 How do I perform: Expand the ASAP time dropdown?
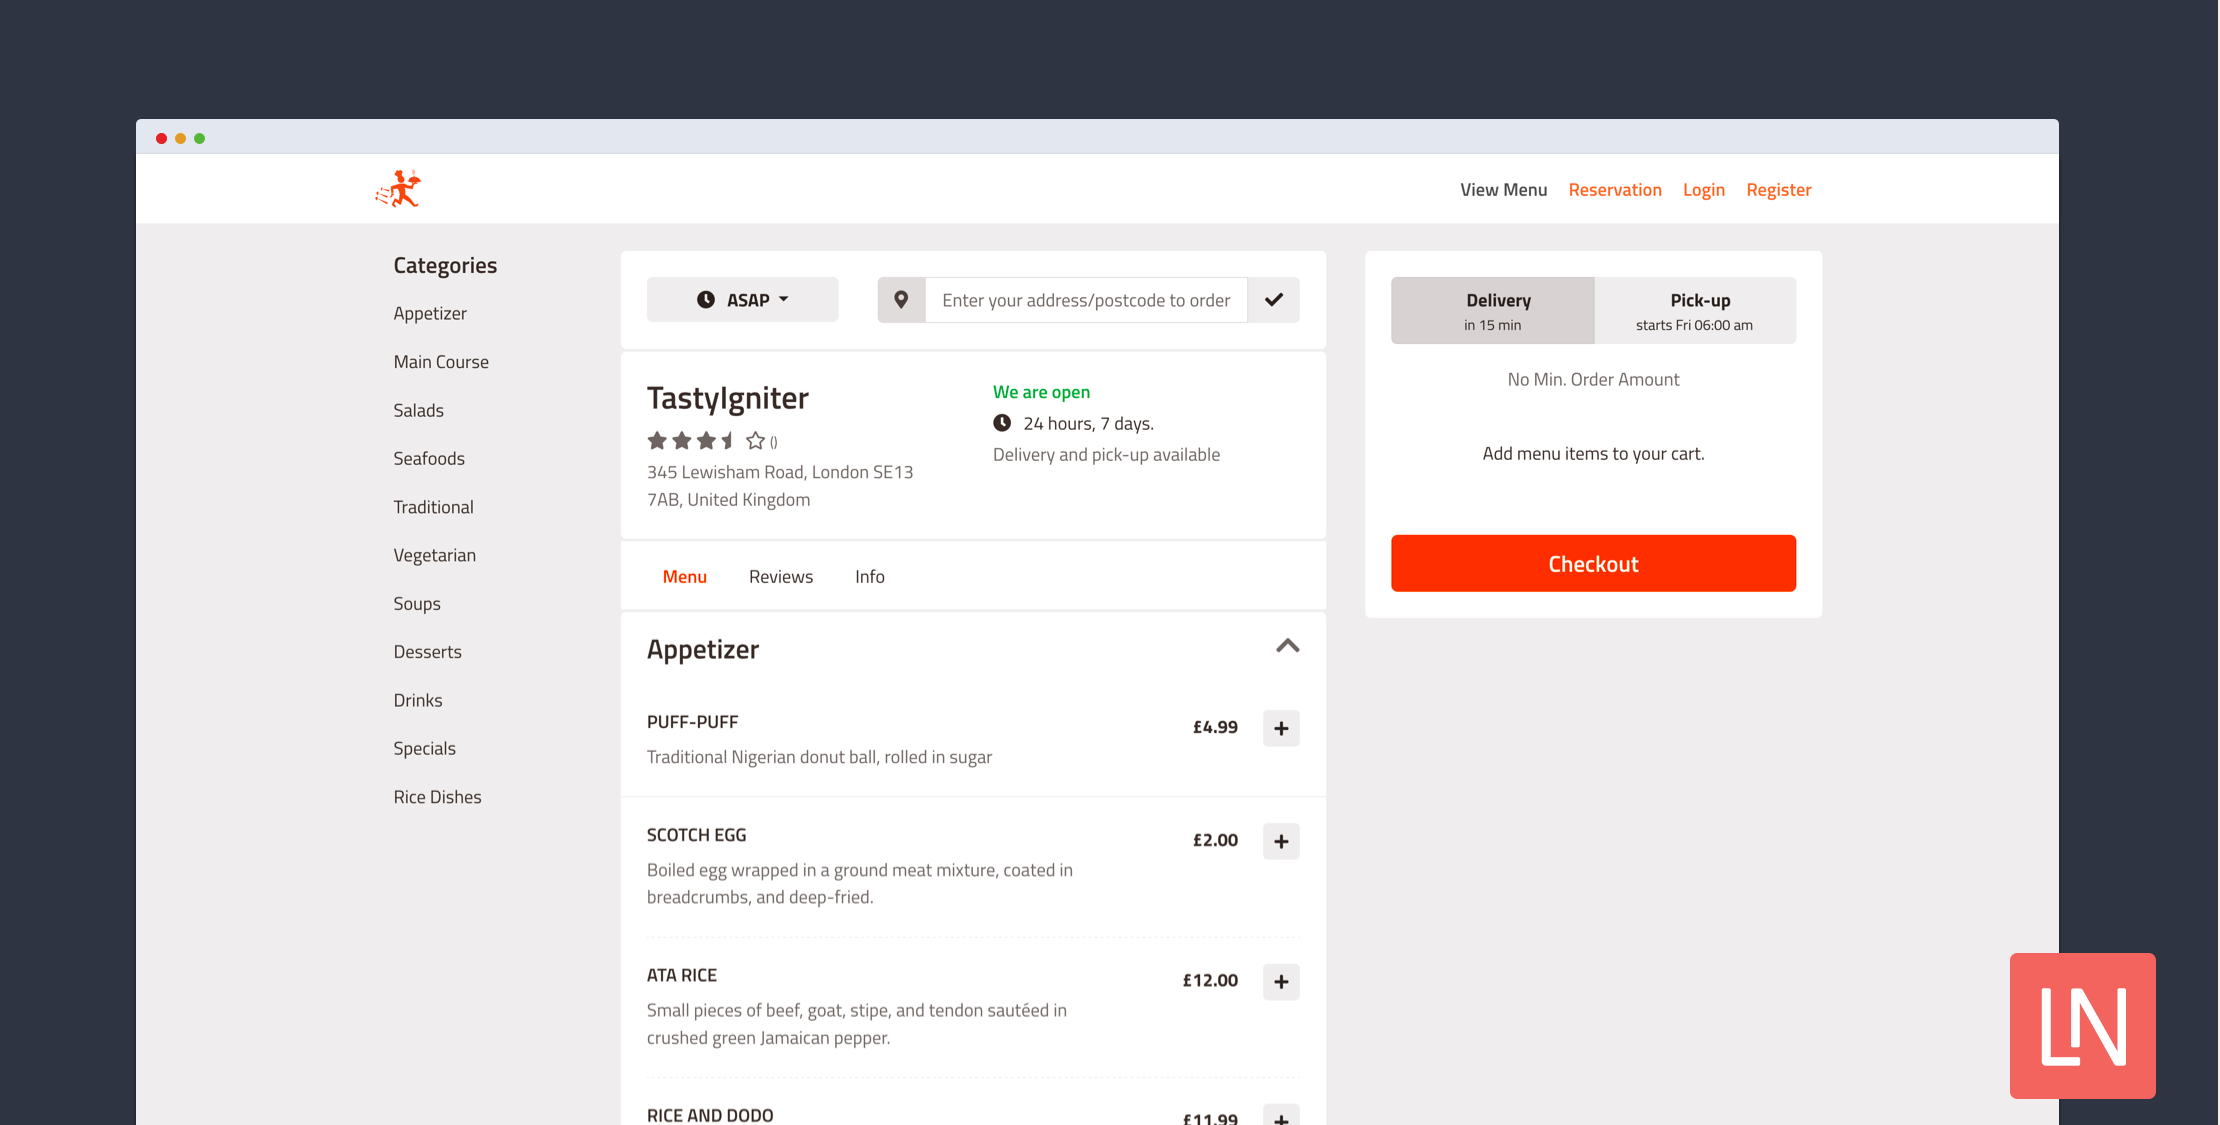tap(741, 300)
